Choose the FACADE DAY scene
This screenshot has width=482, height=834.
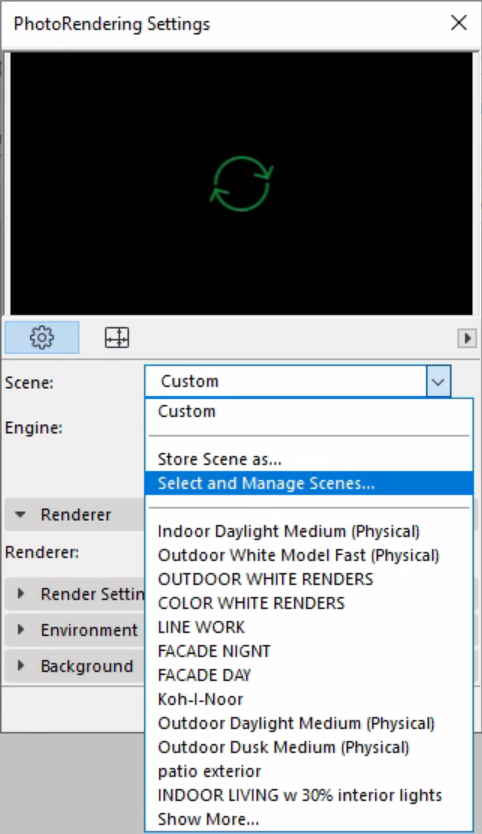[309, 674]
